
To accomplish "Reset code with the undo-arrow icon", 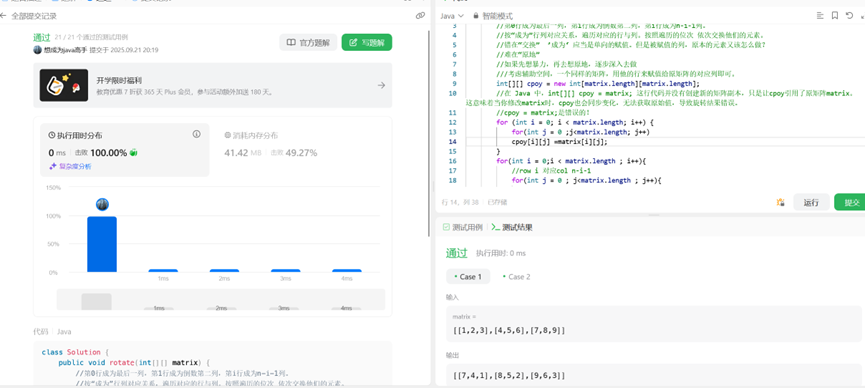I will click(849, 15).
